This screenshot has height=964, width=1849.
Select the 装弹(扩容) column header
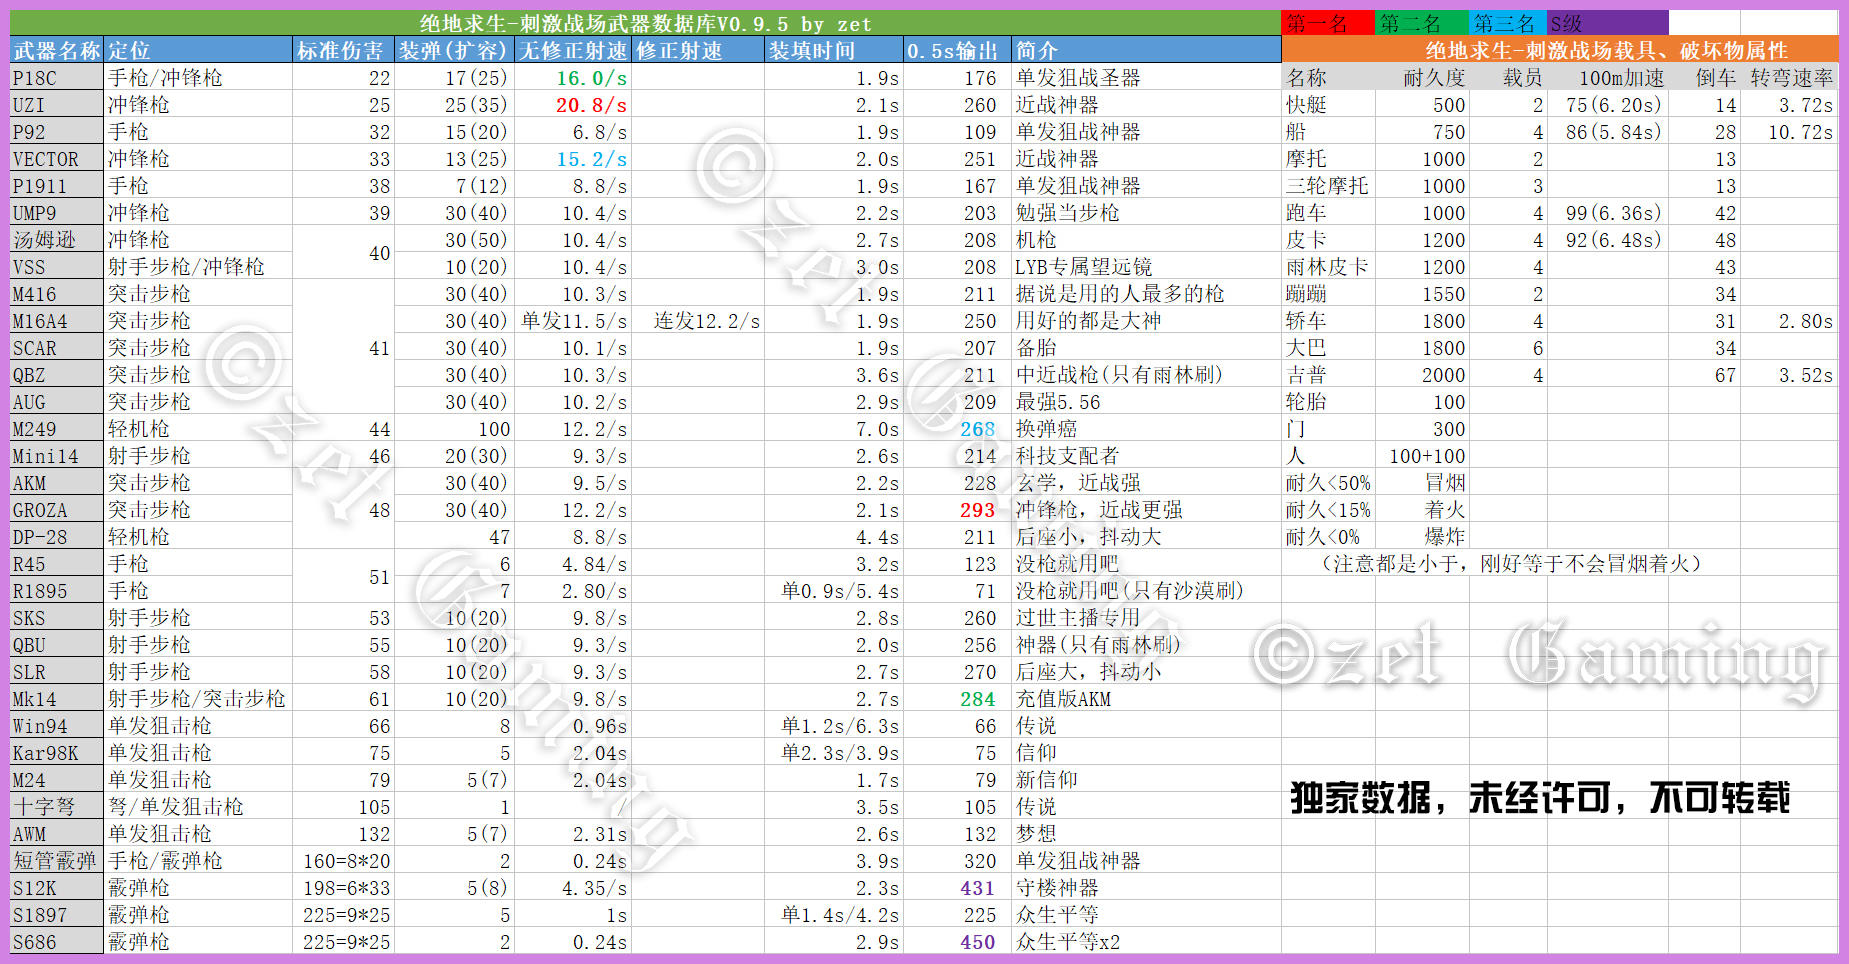[454, 50]
